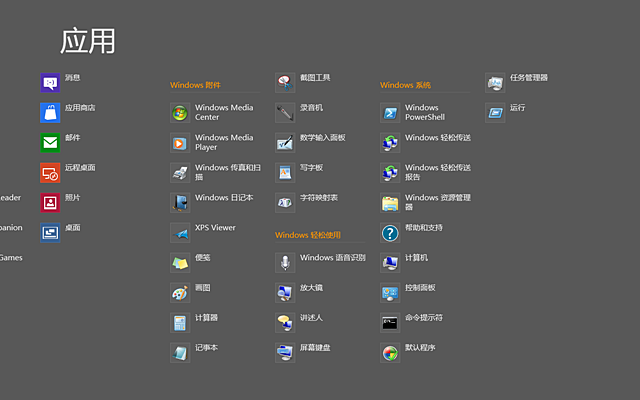640x400 pixels.
Task: Open Windows 传真和扫描 fax and scan
Action: point(216,173)
